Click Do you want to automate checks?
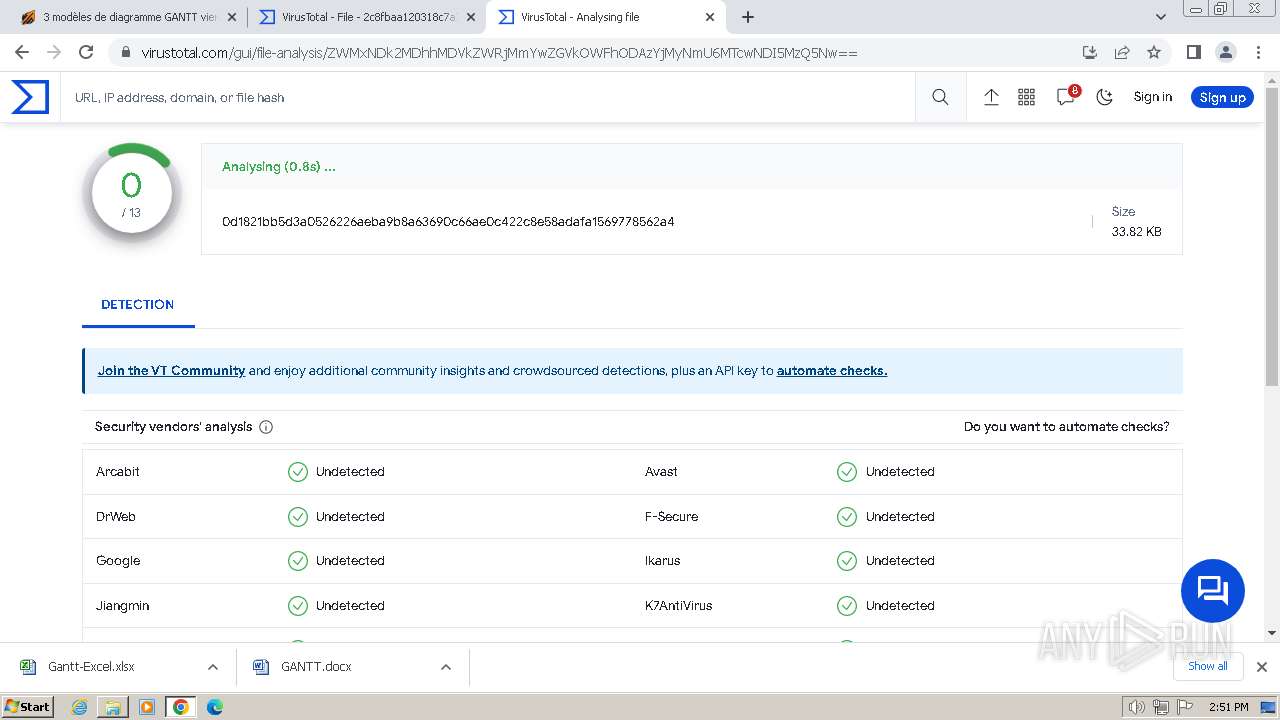Image resolution: width=1280 pixels, height=720 pixels. 1066,427
